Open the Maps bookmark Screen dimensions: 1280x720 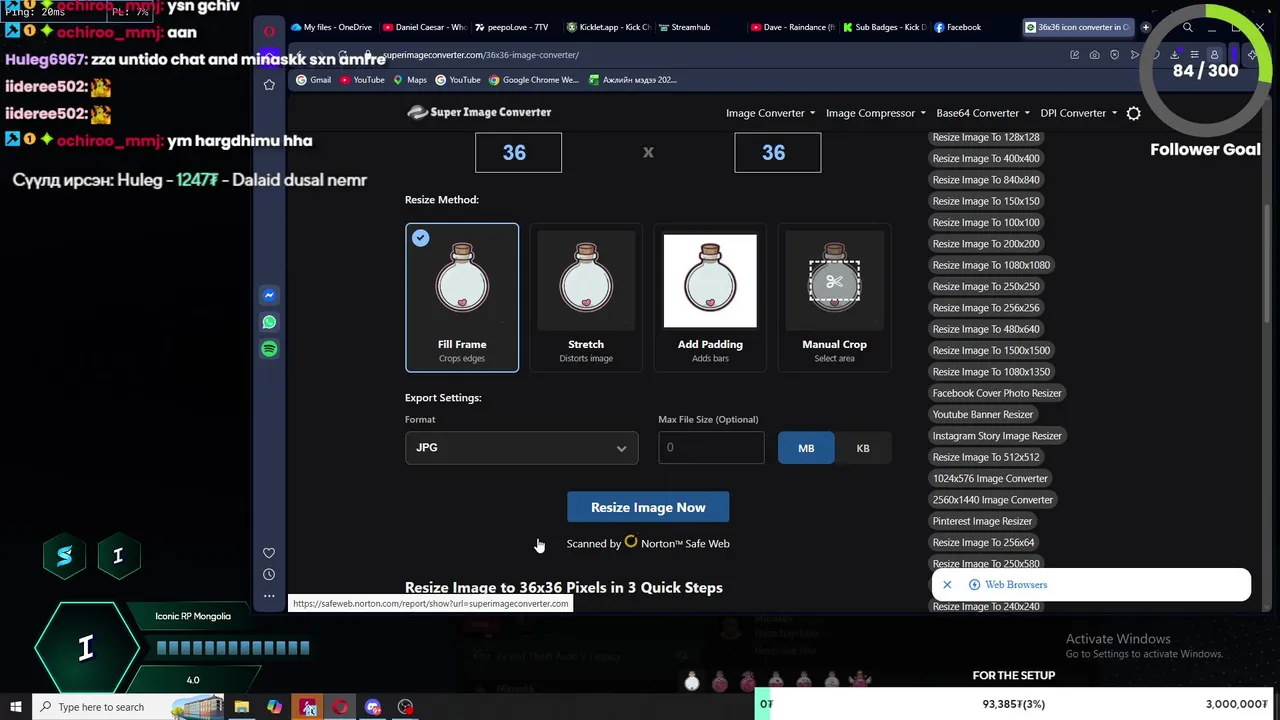(410, 80)
